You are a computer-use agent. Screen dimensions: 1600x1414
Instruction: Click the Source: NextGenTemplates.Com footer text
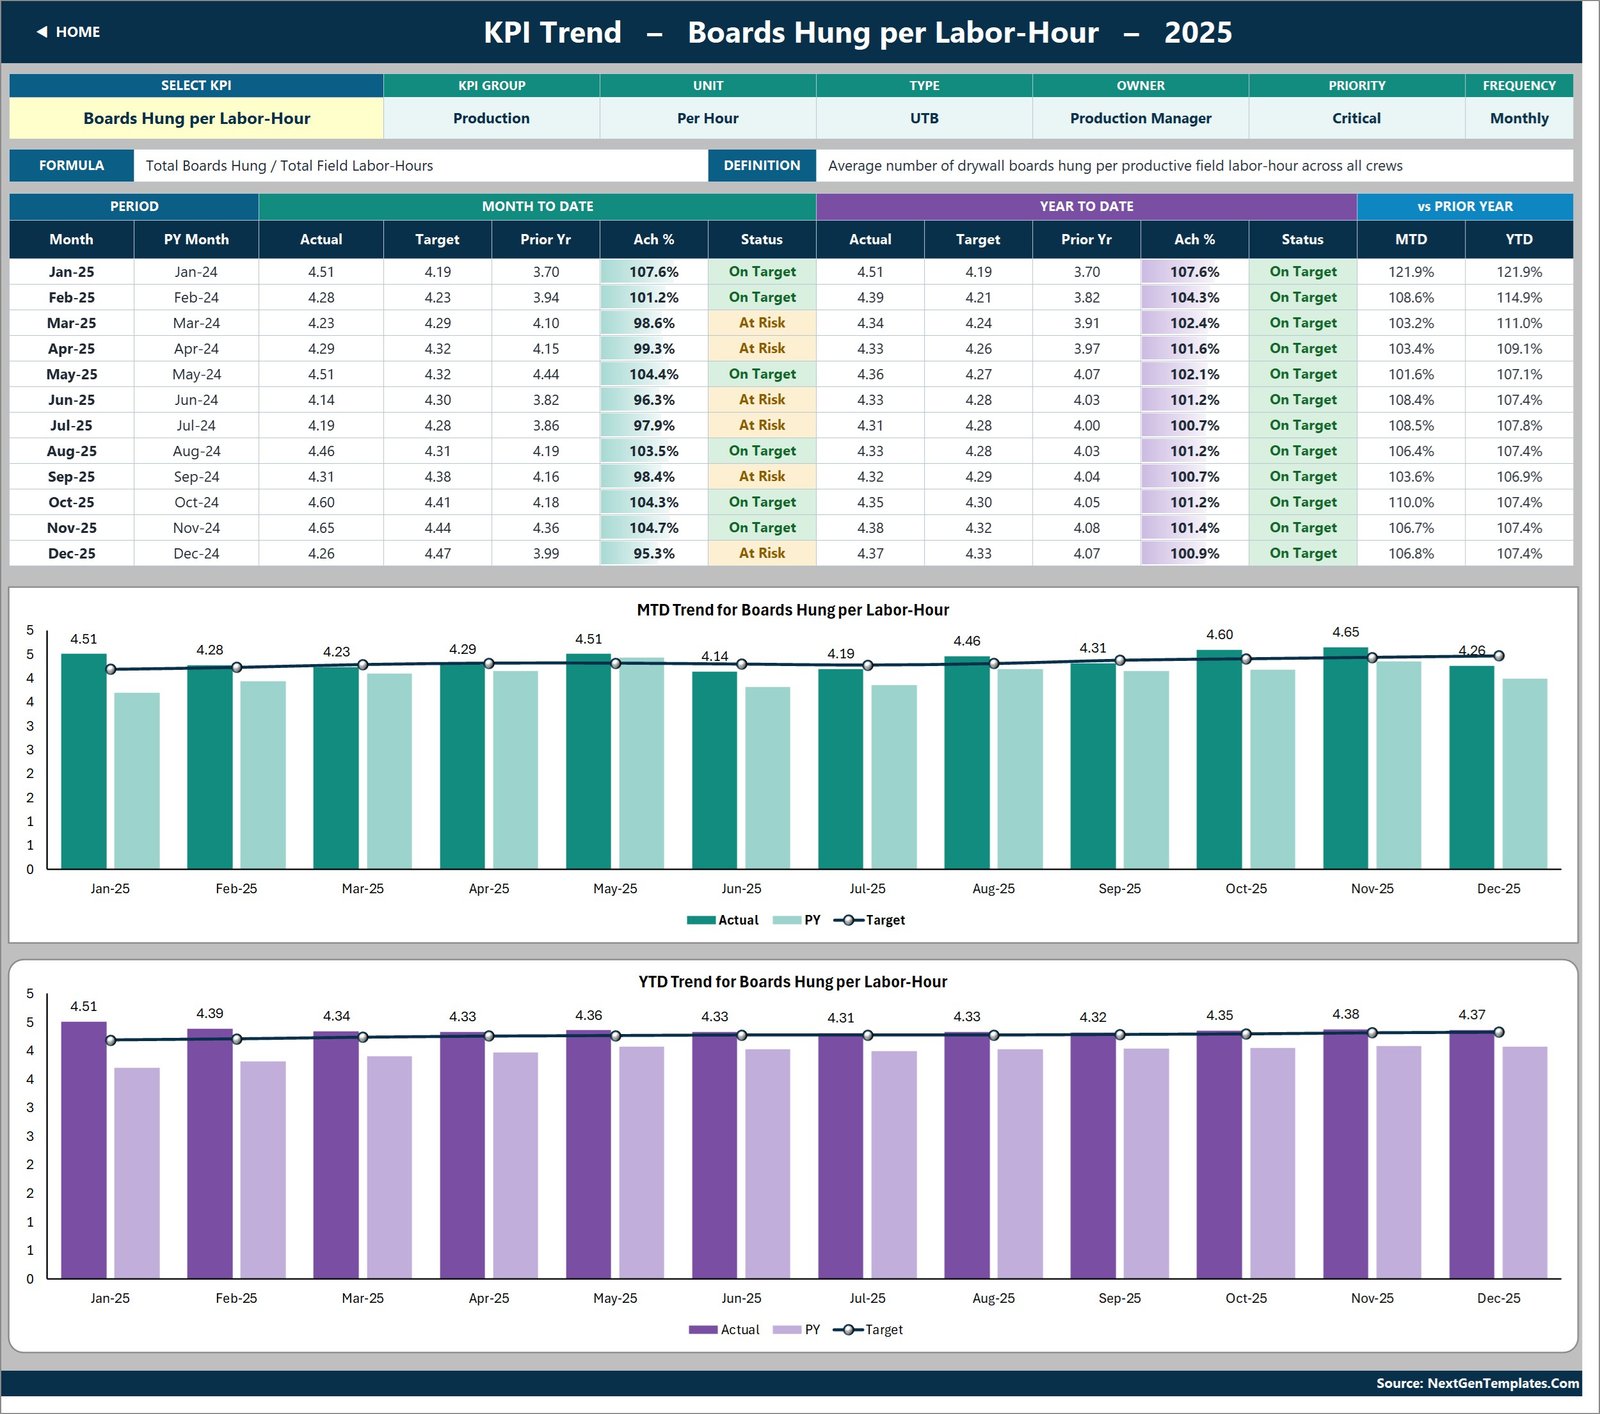pos(1477,1384)
